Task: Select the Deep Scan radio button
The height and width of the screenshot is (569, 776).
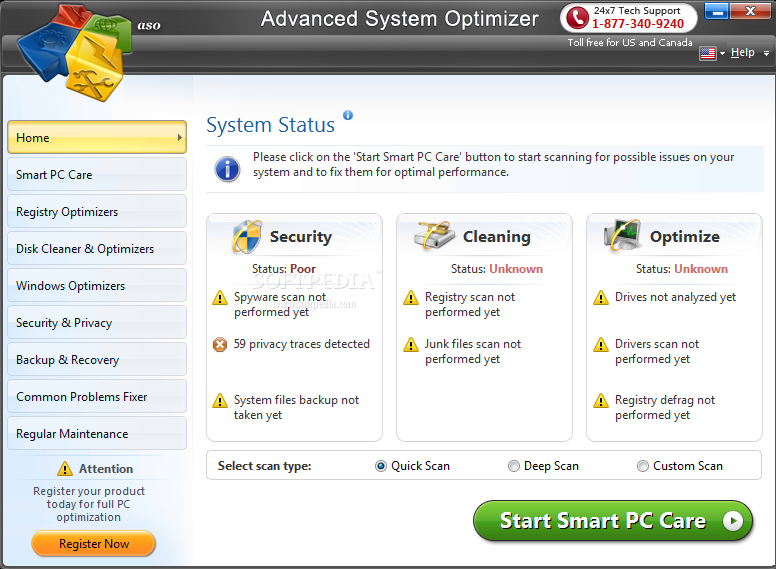Action: point(514,466)
